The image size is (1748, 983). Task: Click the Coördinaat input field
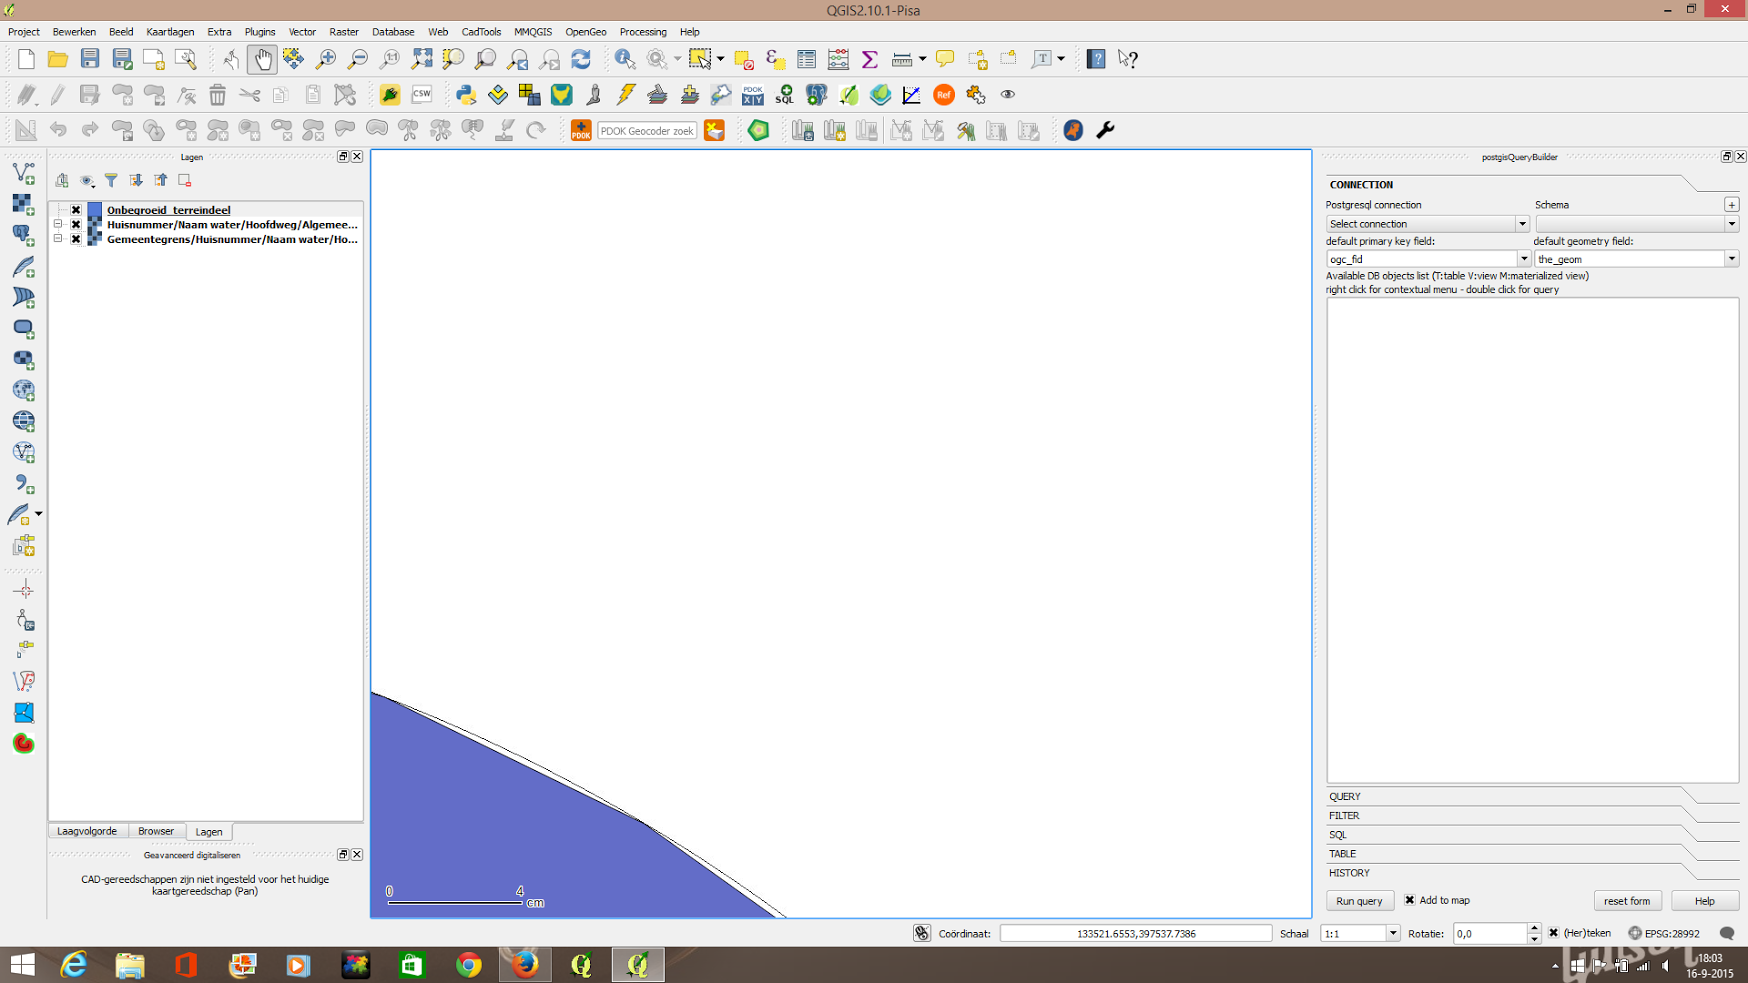(x=1136, y=933)
